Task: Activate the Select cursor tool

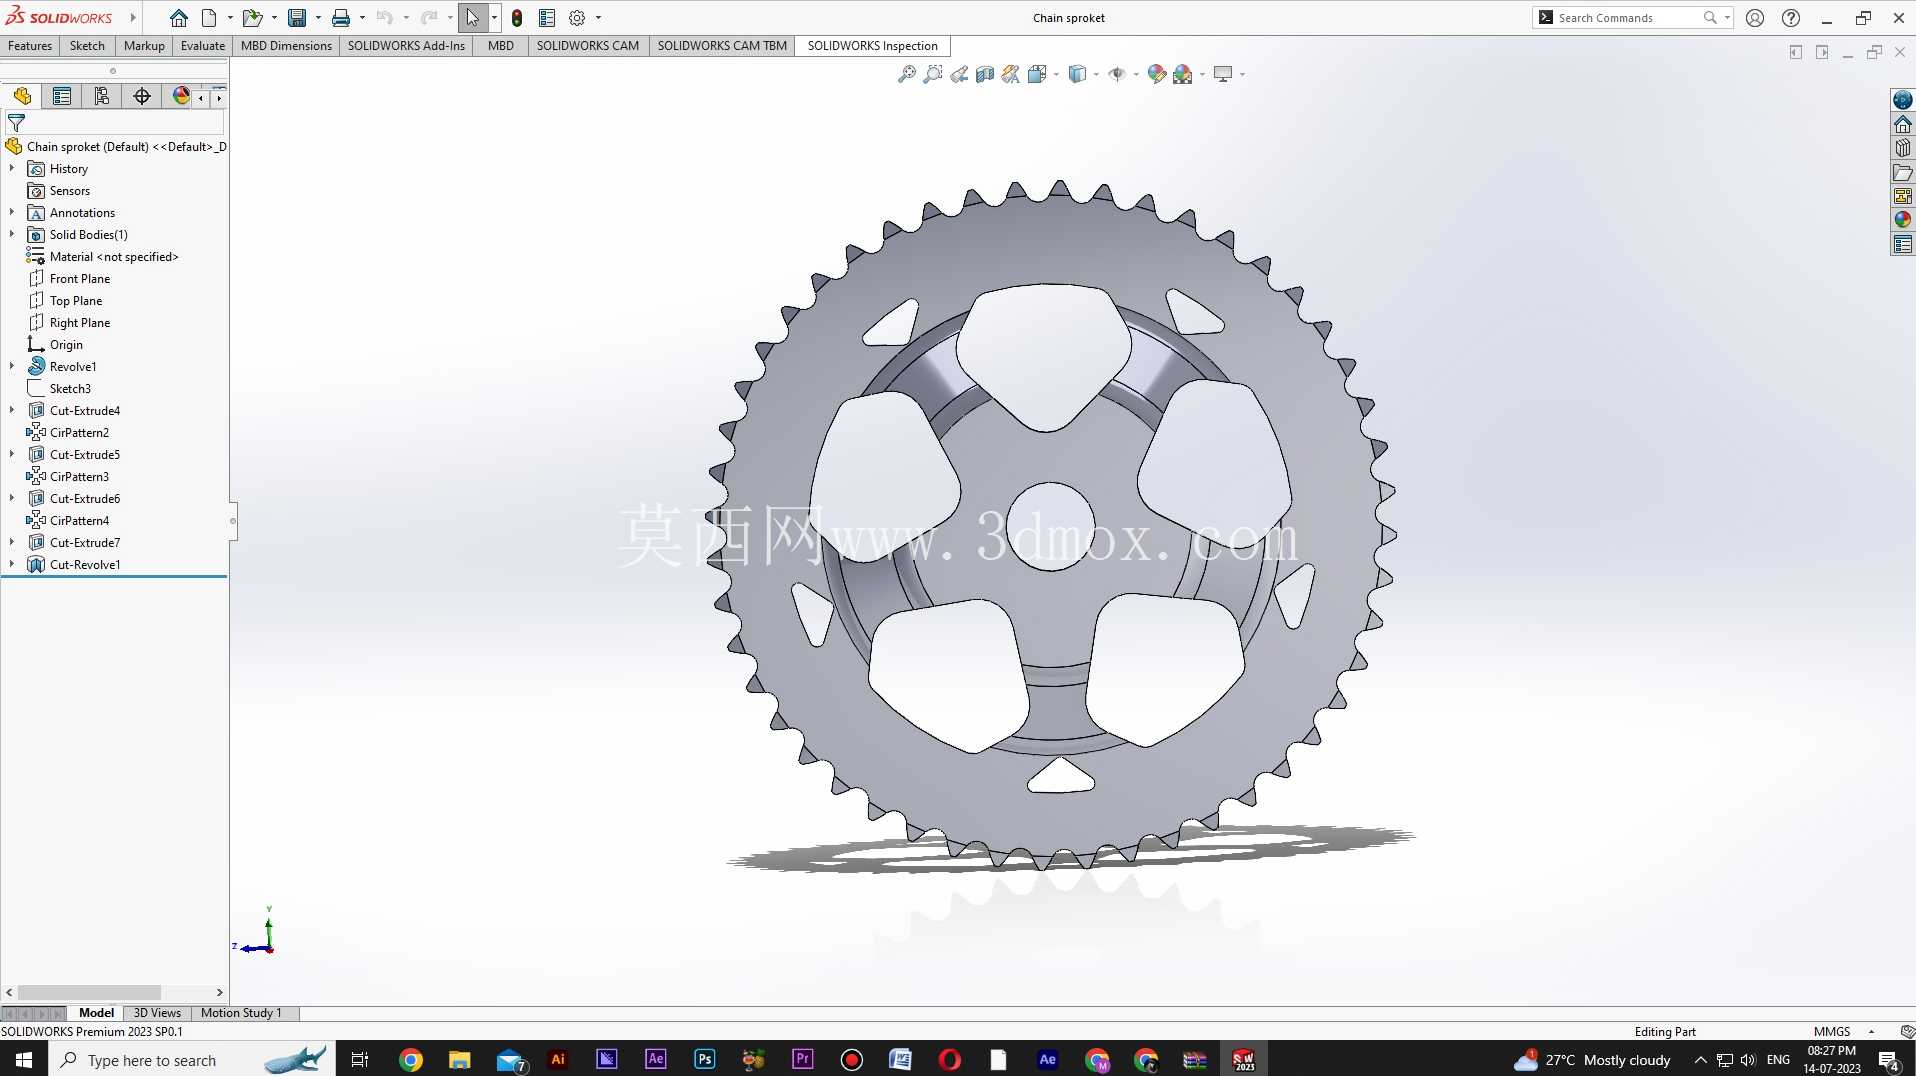Action: pyautogui.click(x=473, y=18)
